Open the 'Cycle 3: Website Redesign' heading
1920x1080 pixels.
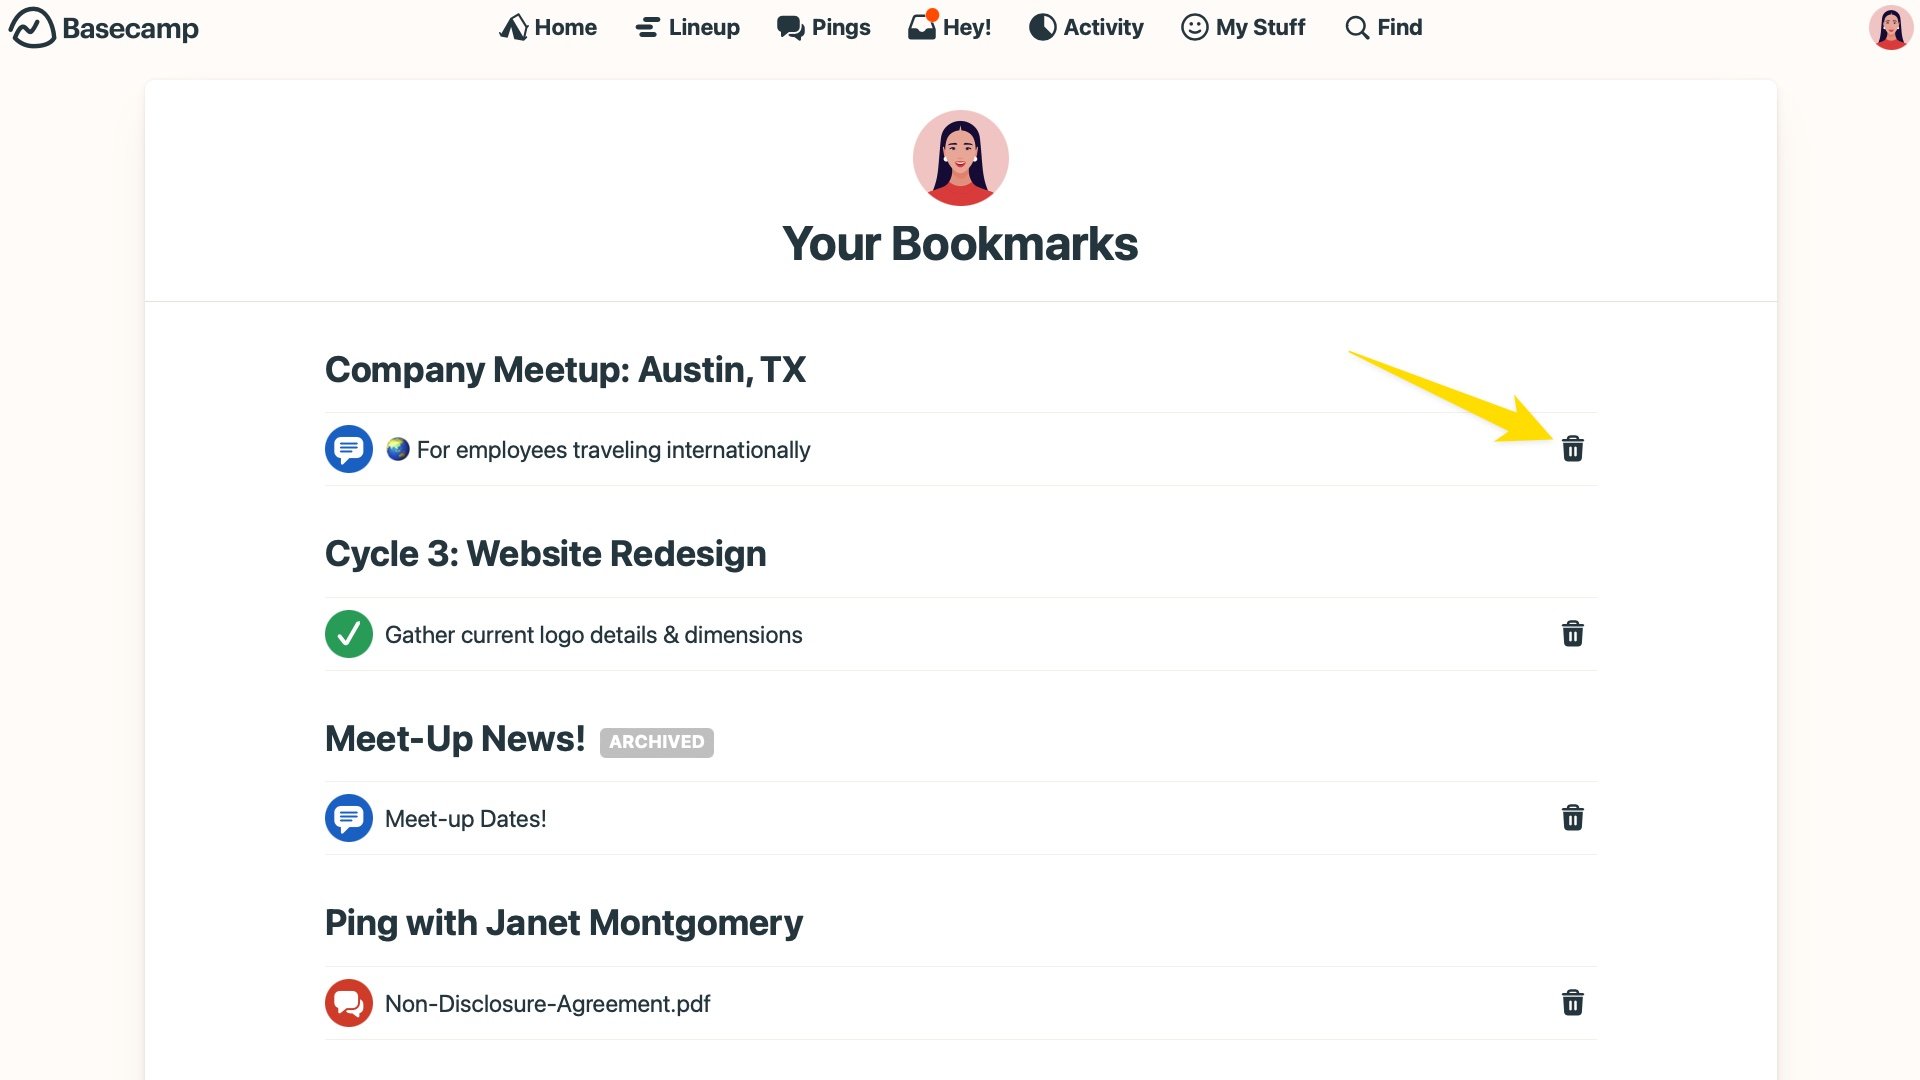pyautogui.click(x=545, y=554)
